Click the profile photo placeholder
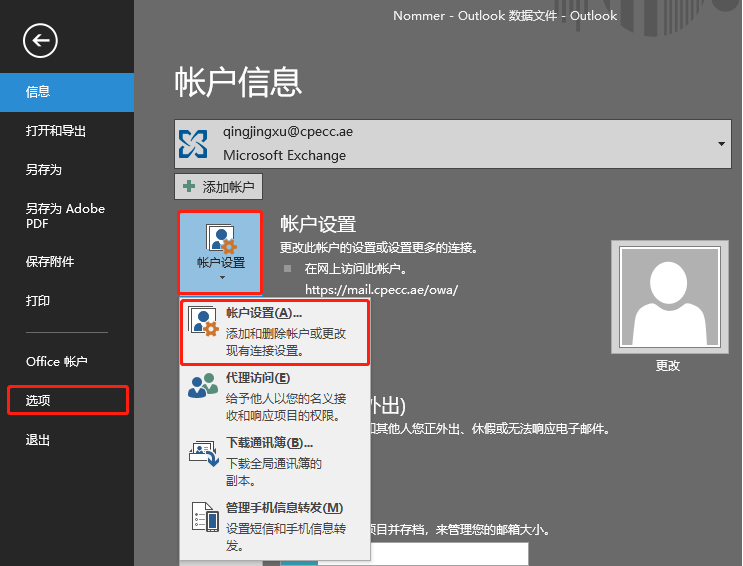Screen dimensions: 743x566 [x=670, y=297]
